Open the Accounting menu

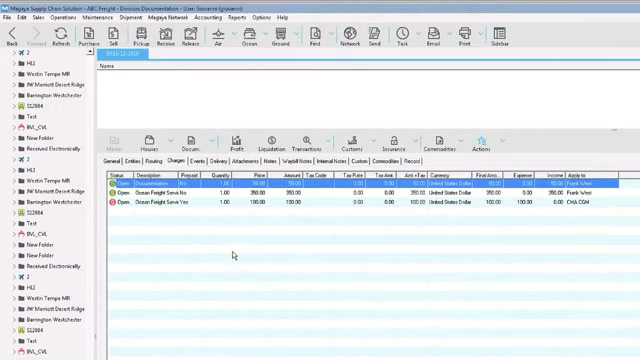208,18
